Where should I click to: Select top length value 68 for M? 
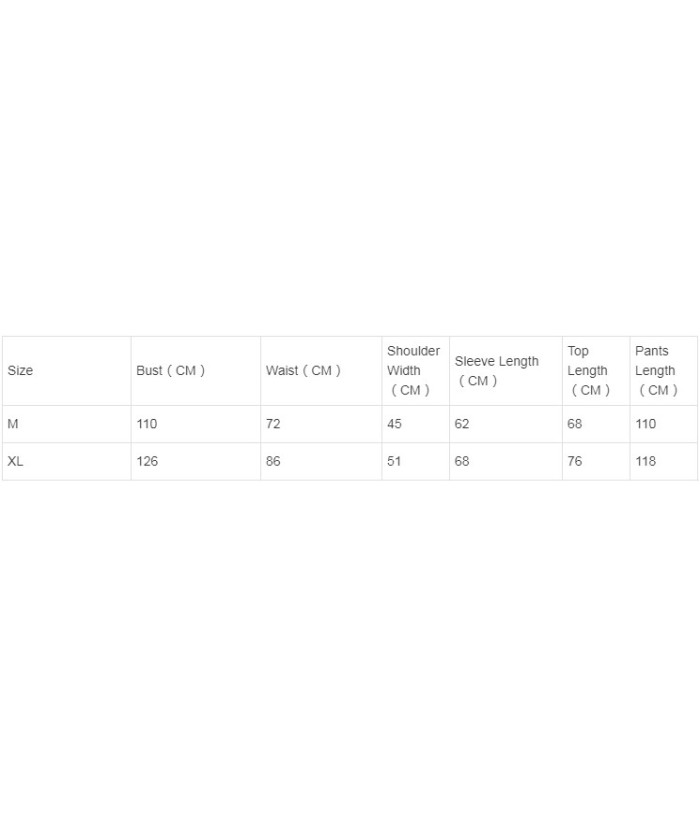[575, 424]
